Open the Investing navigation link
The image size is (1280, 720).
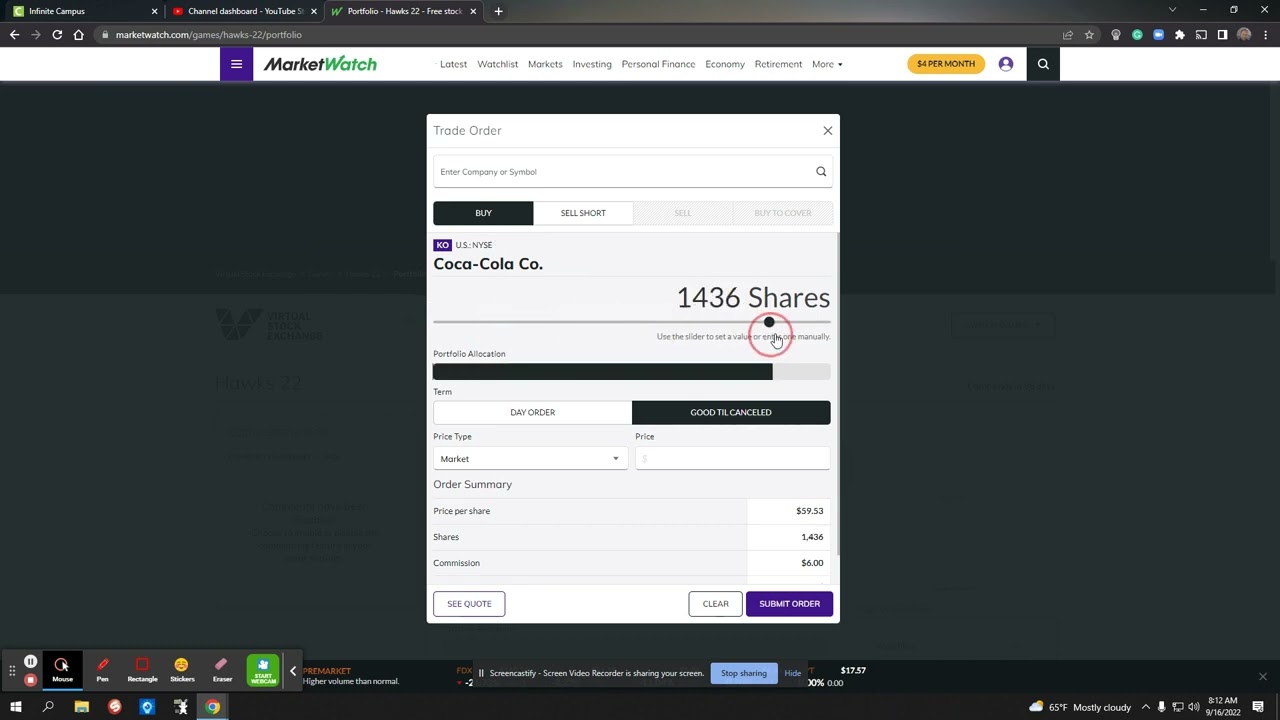click(x=592, y=64)
